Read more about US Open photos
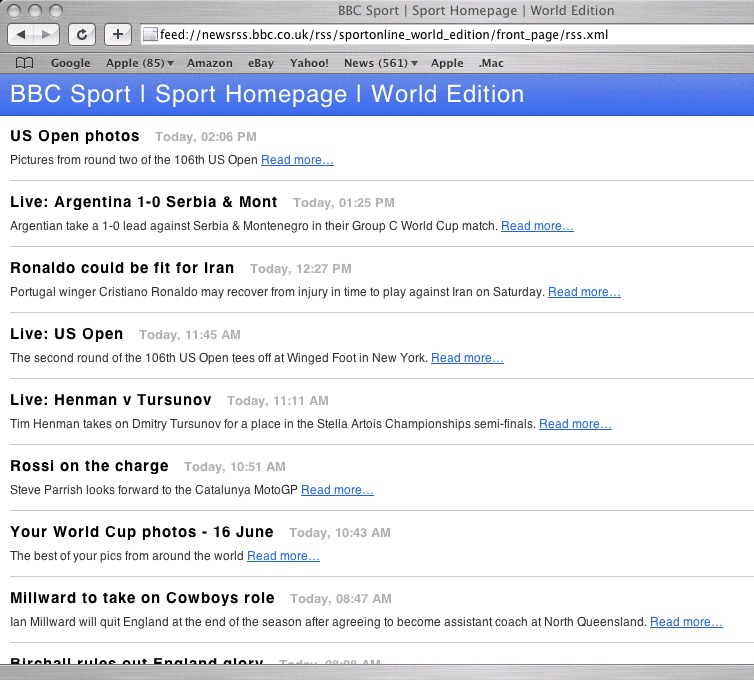This screenshot has width=754, height=680. pyautogui.click(x=297, y=160)
